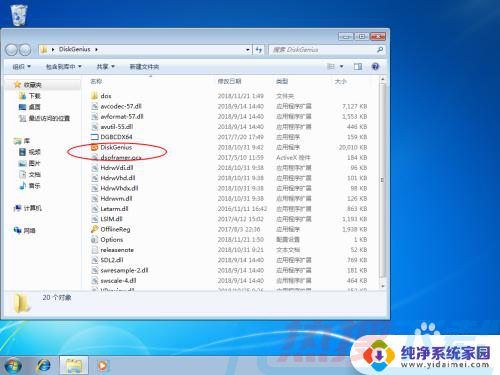Select the avcodec-57.dll file
The image size is (500, 375).
click(x=121, y=106)
